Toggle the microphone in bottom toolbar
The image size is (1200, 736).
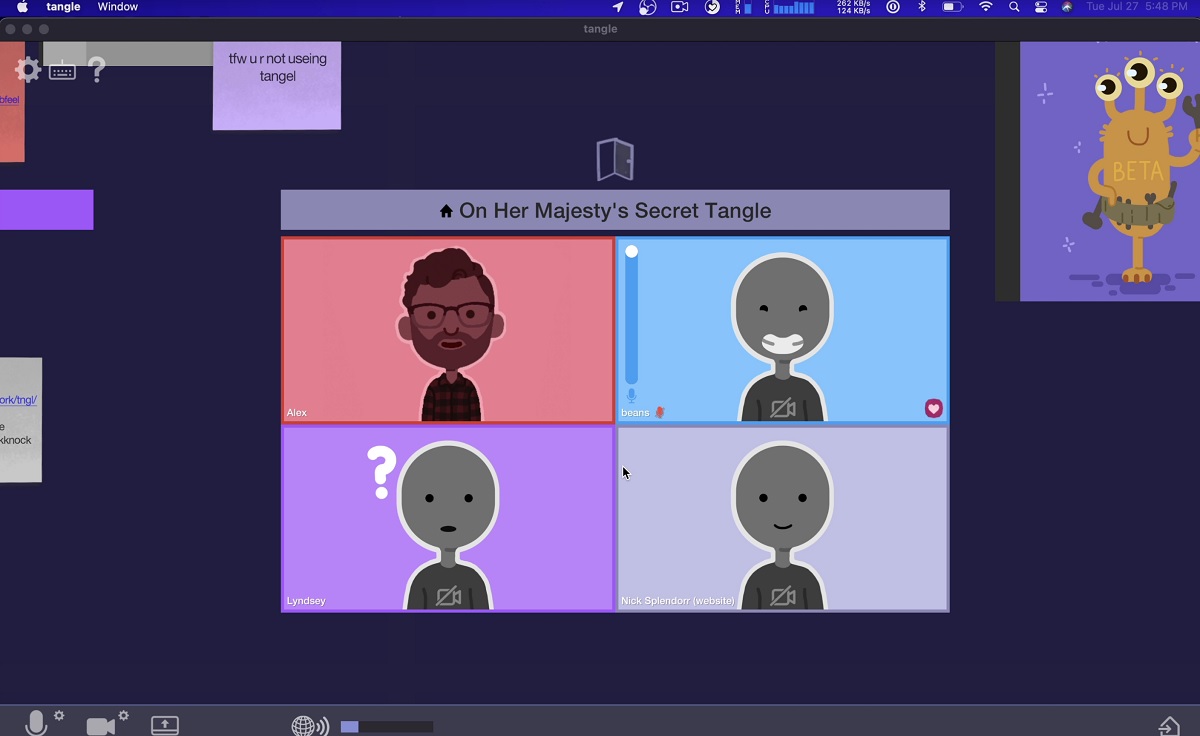pyautogui.click(x=37, y=724)
